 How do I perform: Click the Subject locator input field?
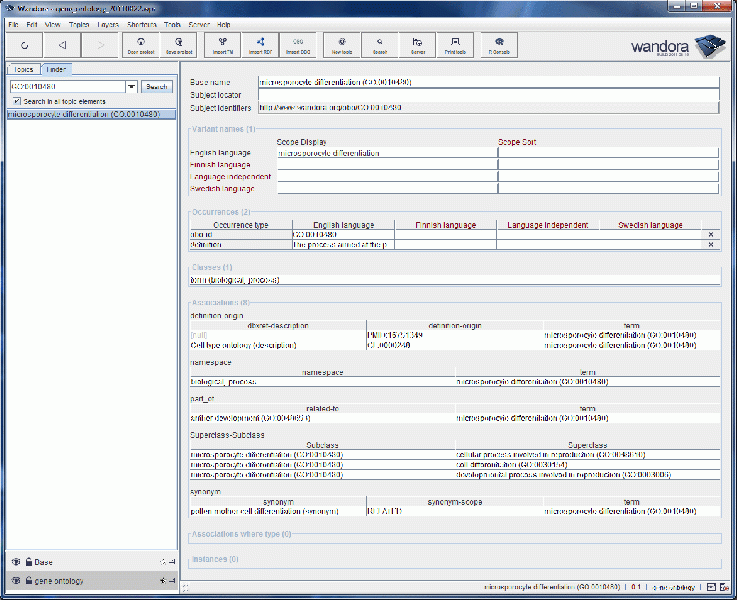tap(488, 95)
